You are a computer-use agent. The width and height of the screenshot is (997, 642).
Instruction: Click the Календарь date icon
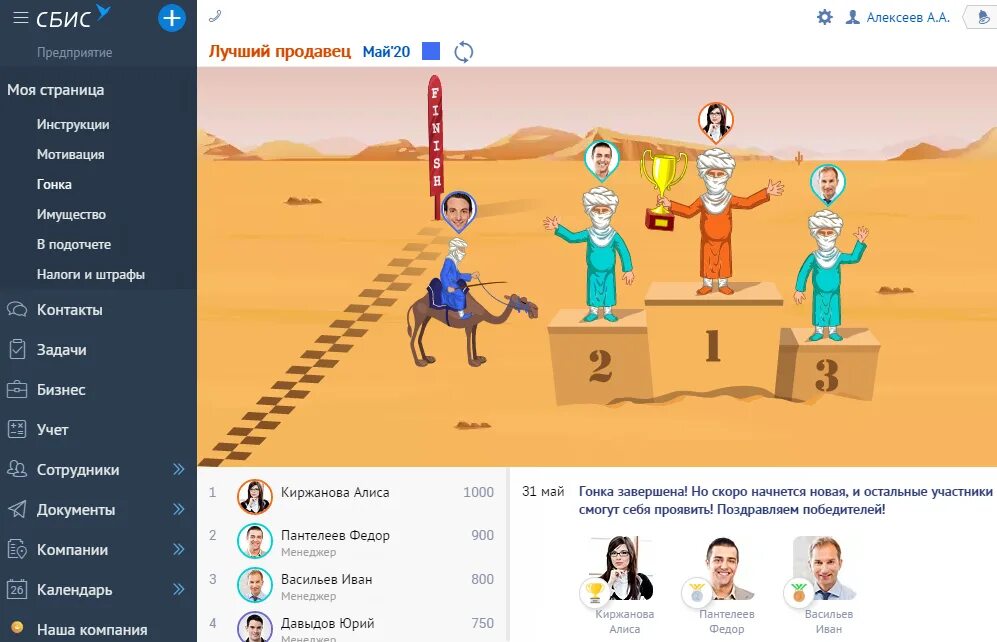tap(17, 589)
